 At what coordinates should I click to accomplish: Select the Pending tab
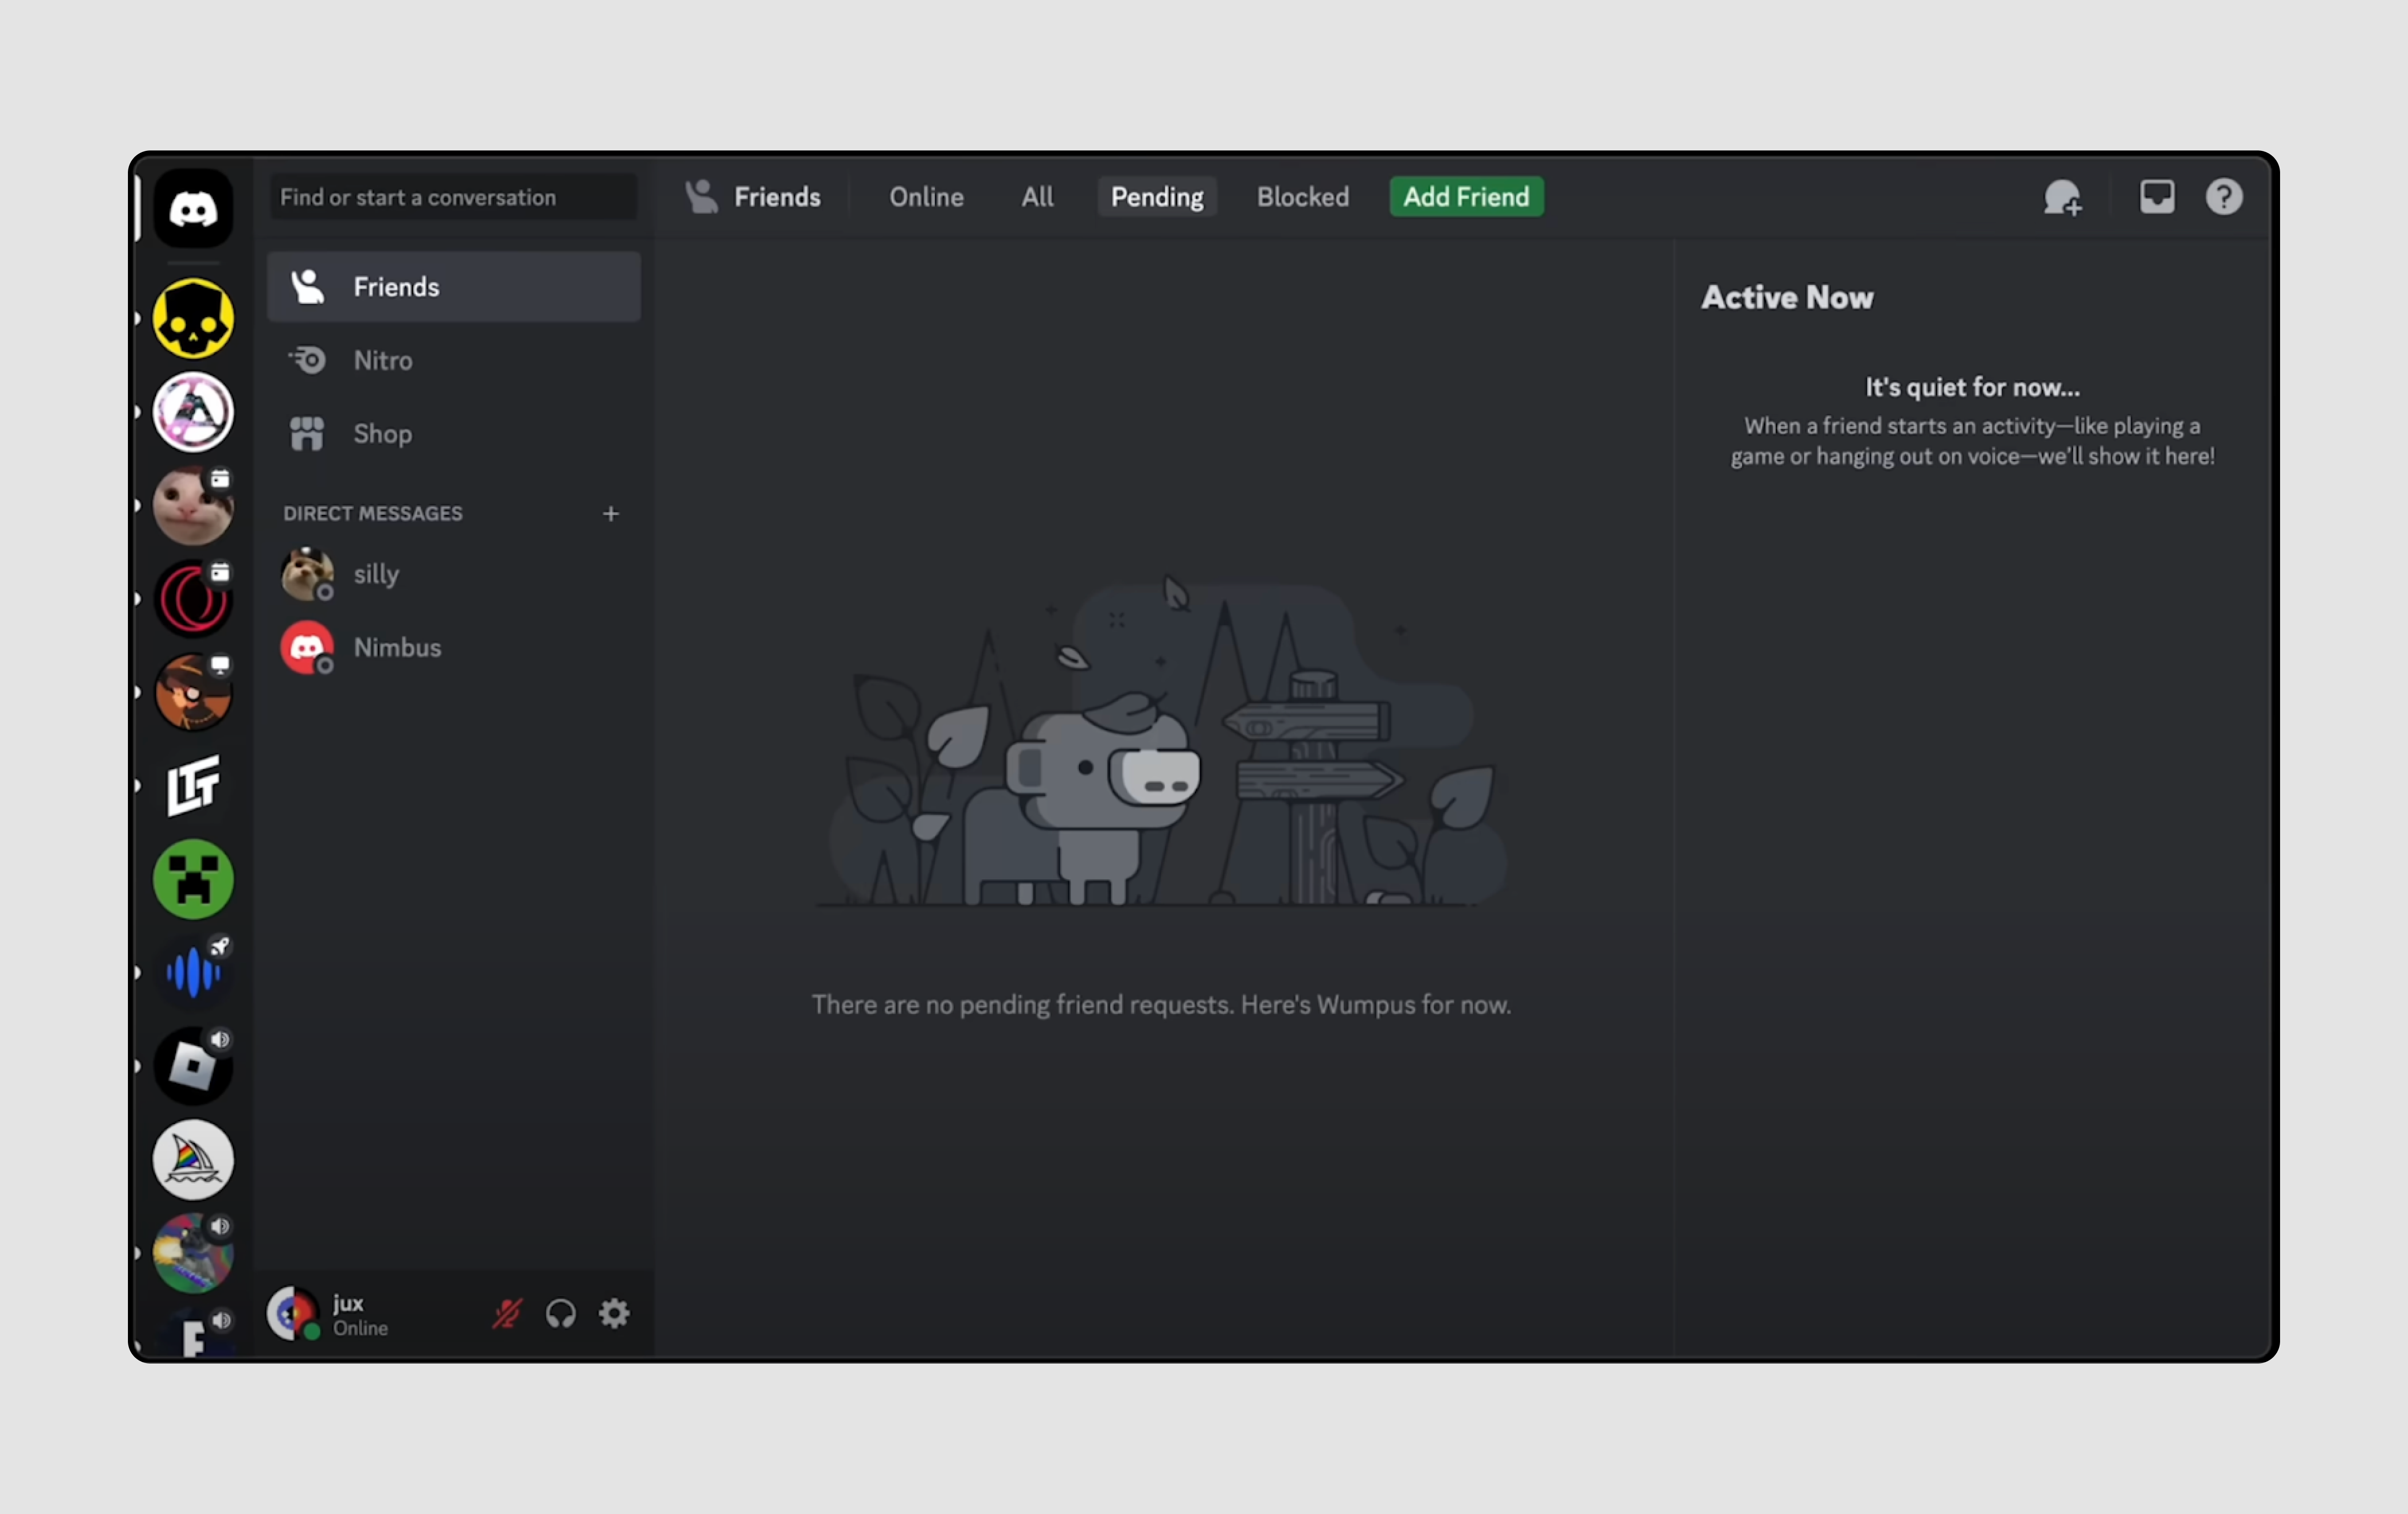tap(1157, 197)
